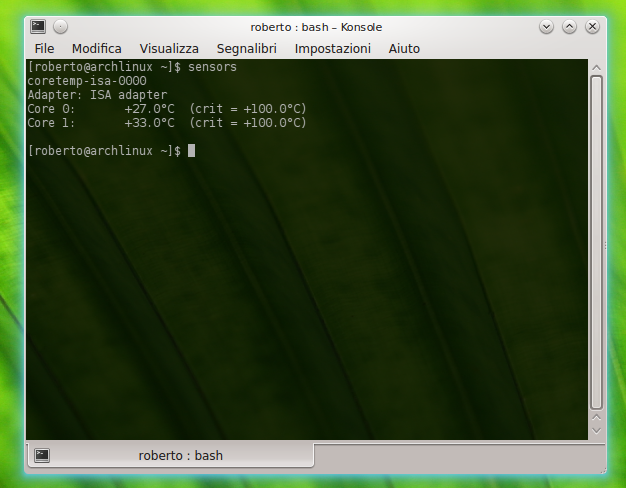The image size is (626, 488).
Task: Click the Core 1 temperature +33.0°C
Action: pyautogui.click(x=149, y=123)
